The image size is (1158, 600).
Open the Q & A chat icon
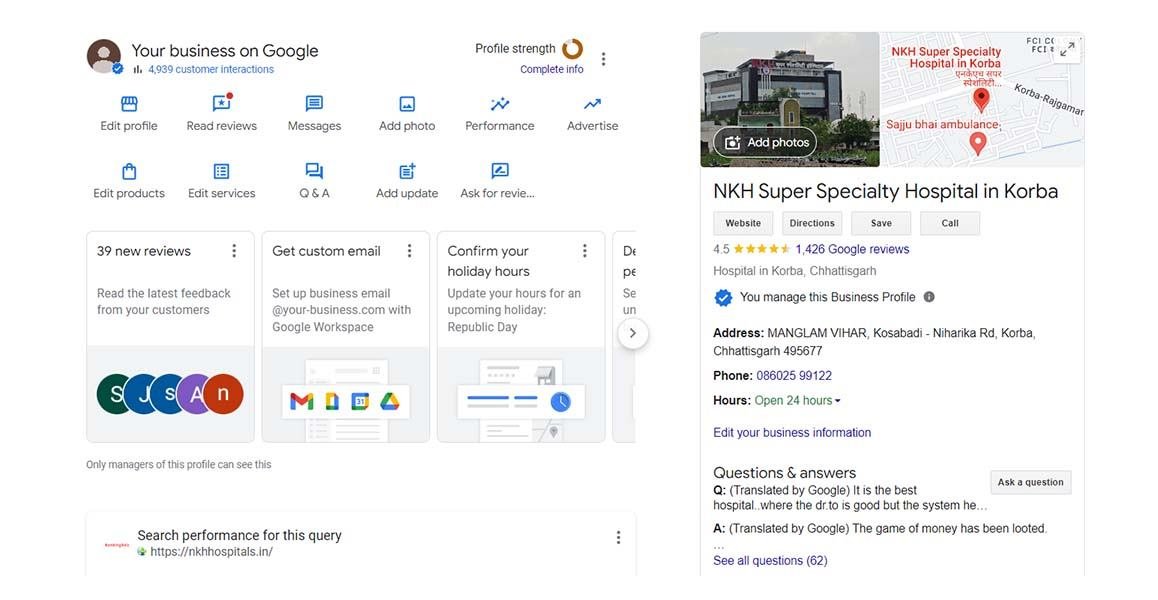(315, 171)
